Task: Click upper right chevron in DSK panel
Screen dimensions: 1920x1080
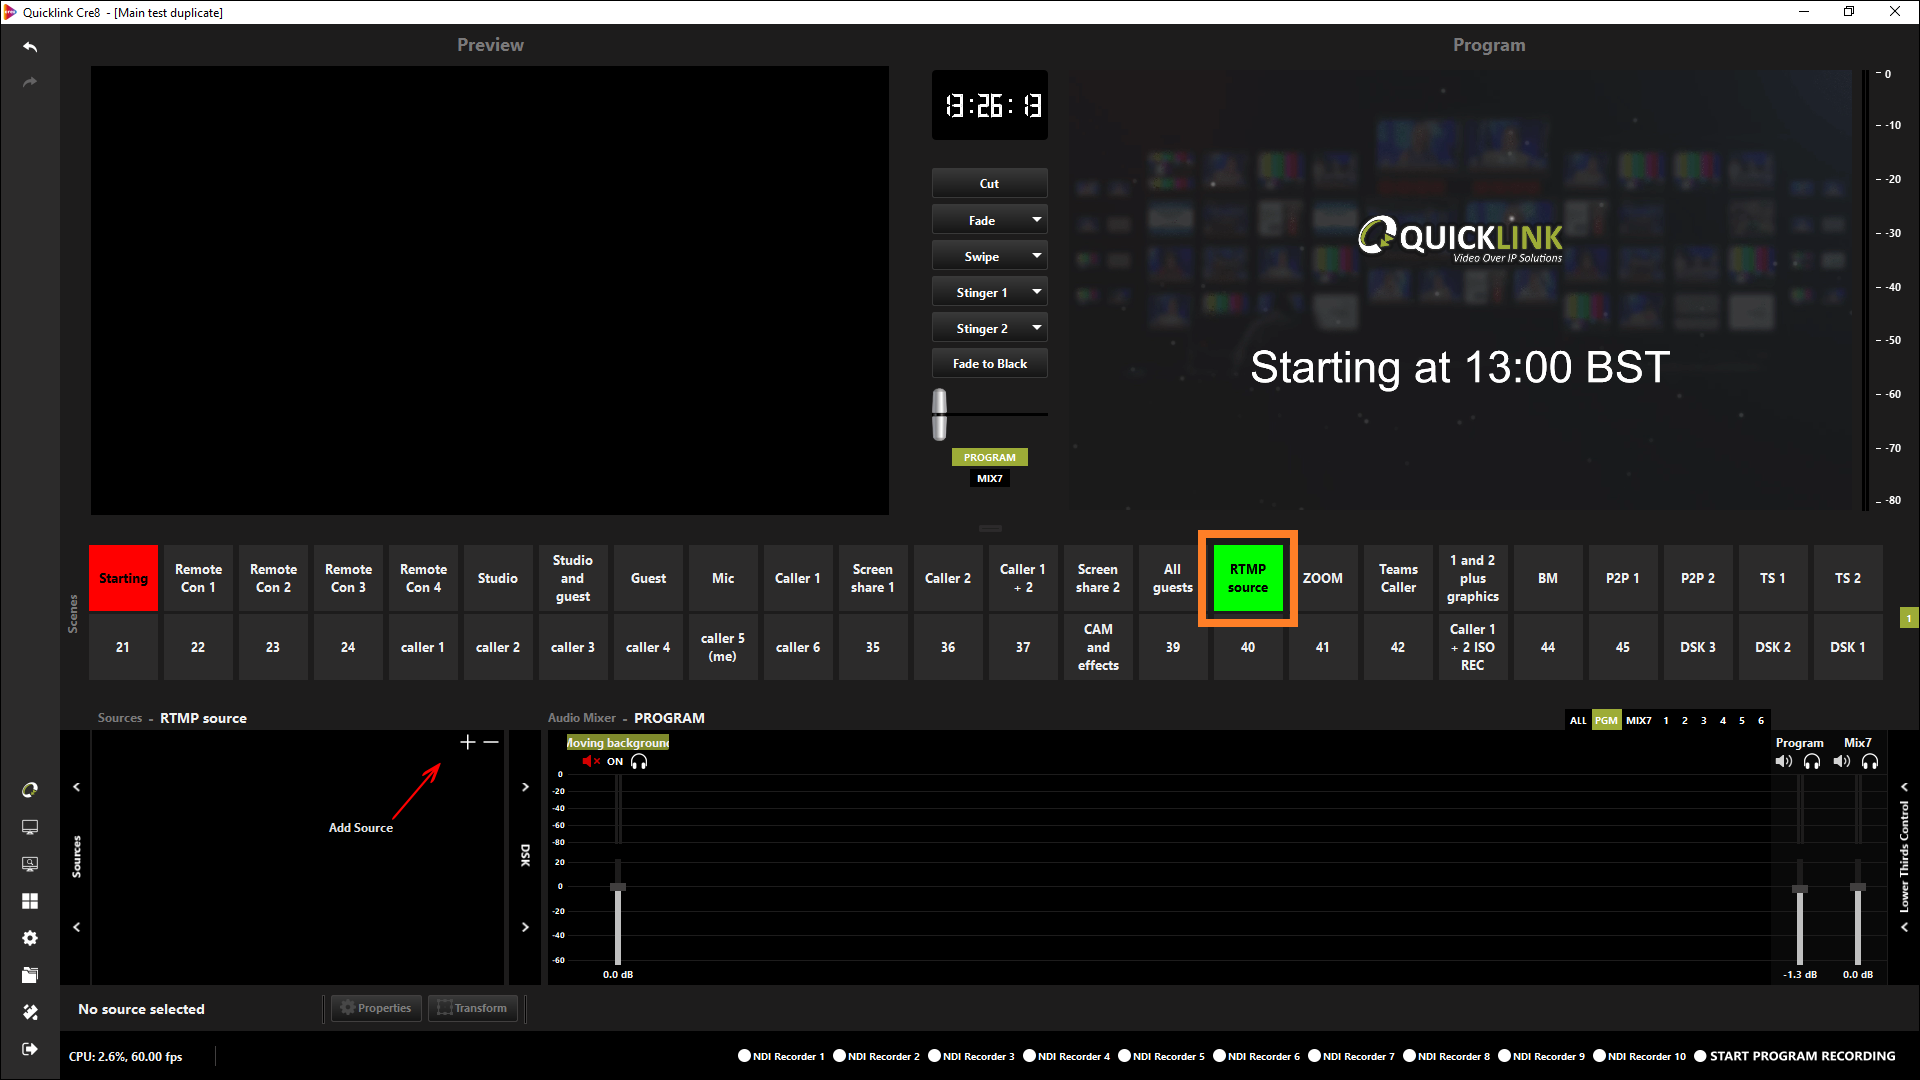Action: point(525,787)
